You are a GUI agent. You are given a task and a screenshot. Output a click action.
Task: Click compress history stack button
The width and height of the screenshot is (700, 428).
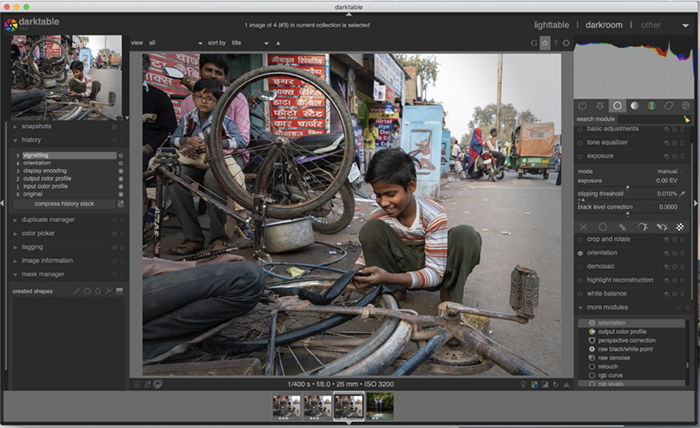(64, 204)
